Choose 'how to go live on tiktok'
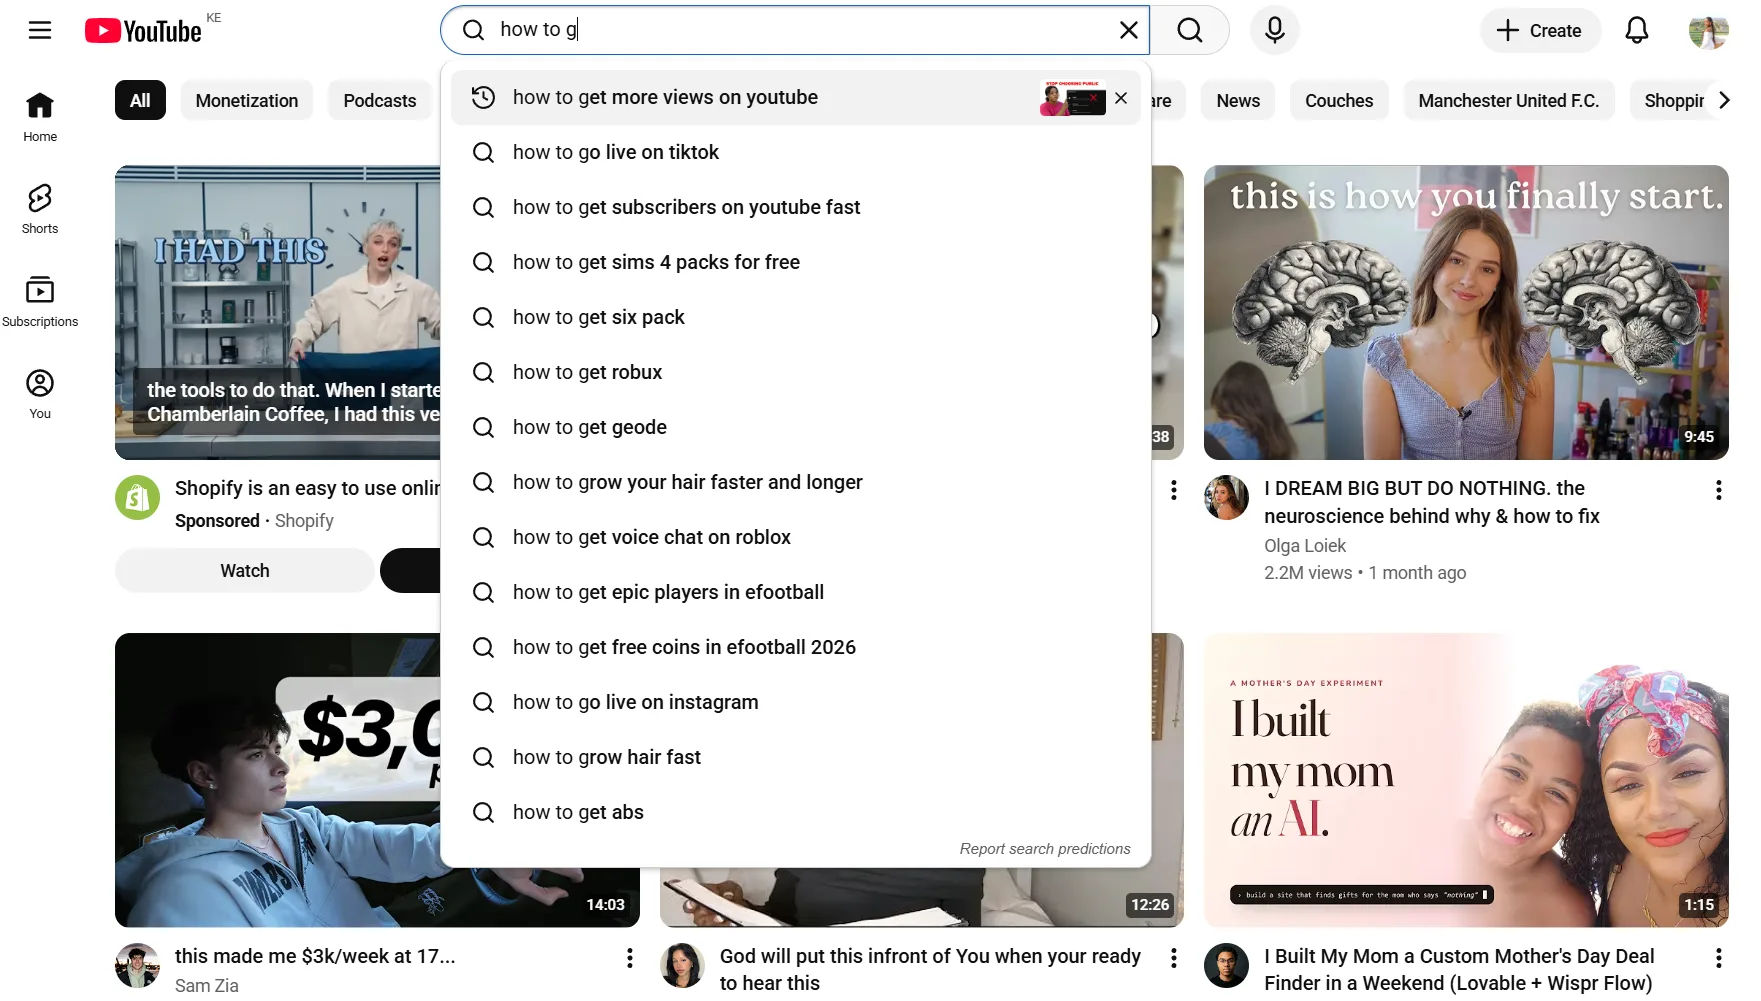 [x=795, y=152]
